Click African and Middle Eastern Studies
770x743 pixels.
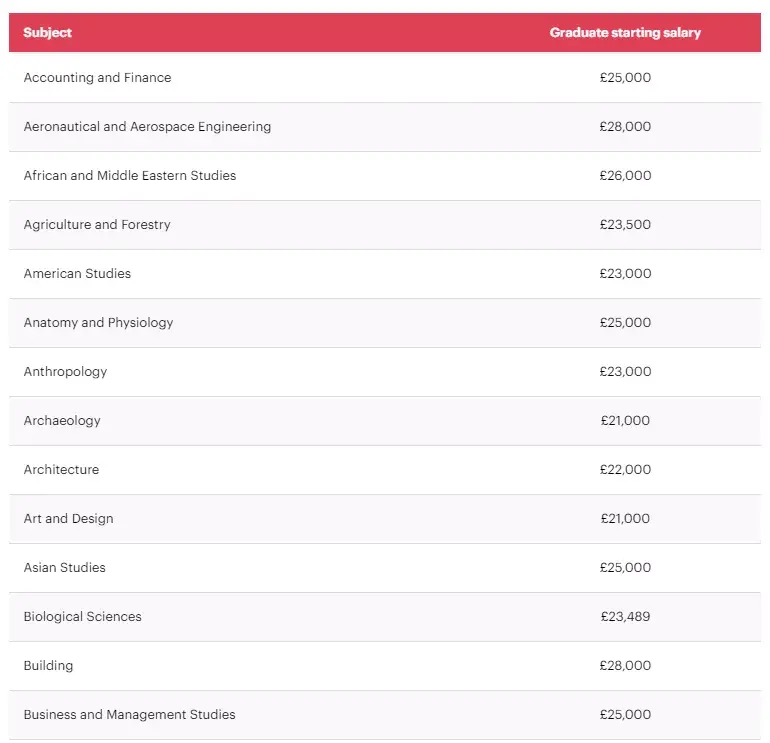[x=130, y=175]
